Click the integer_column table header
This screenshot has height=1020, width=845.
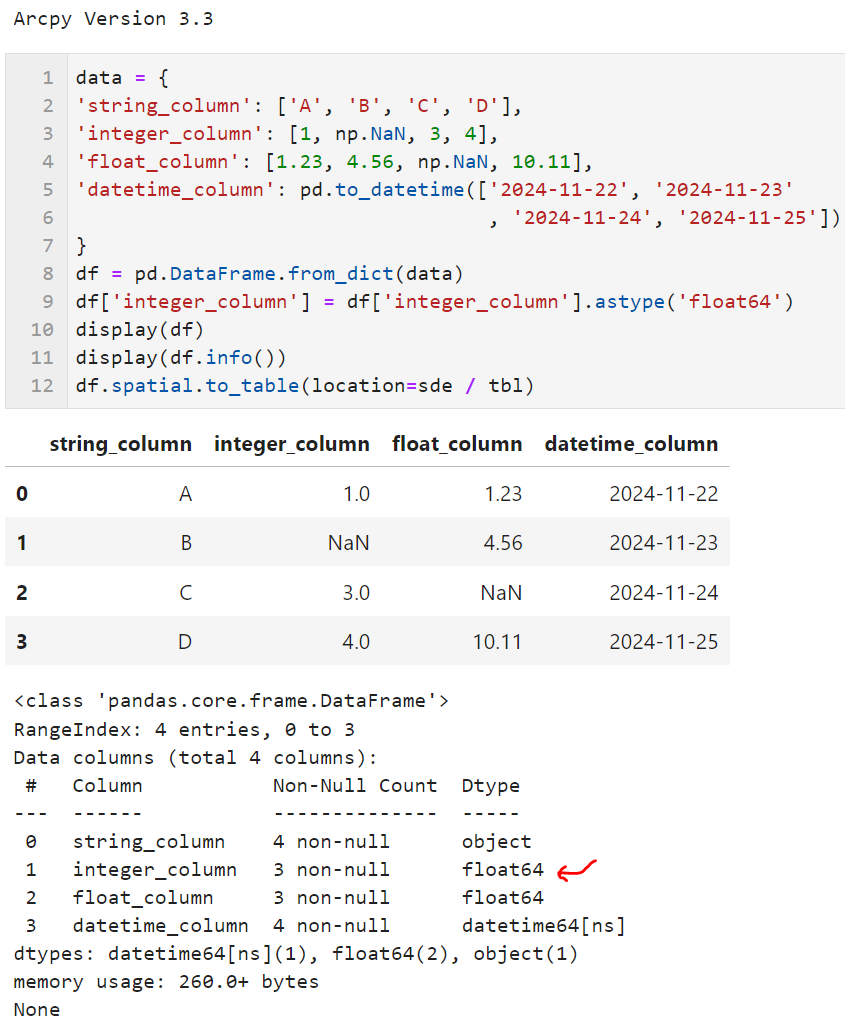[291, 444]
